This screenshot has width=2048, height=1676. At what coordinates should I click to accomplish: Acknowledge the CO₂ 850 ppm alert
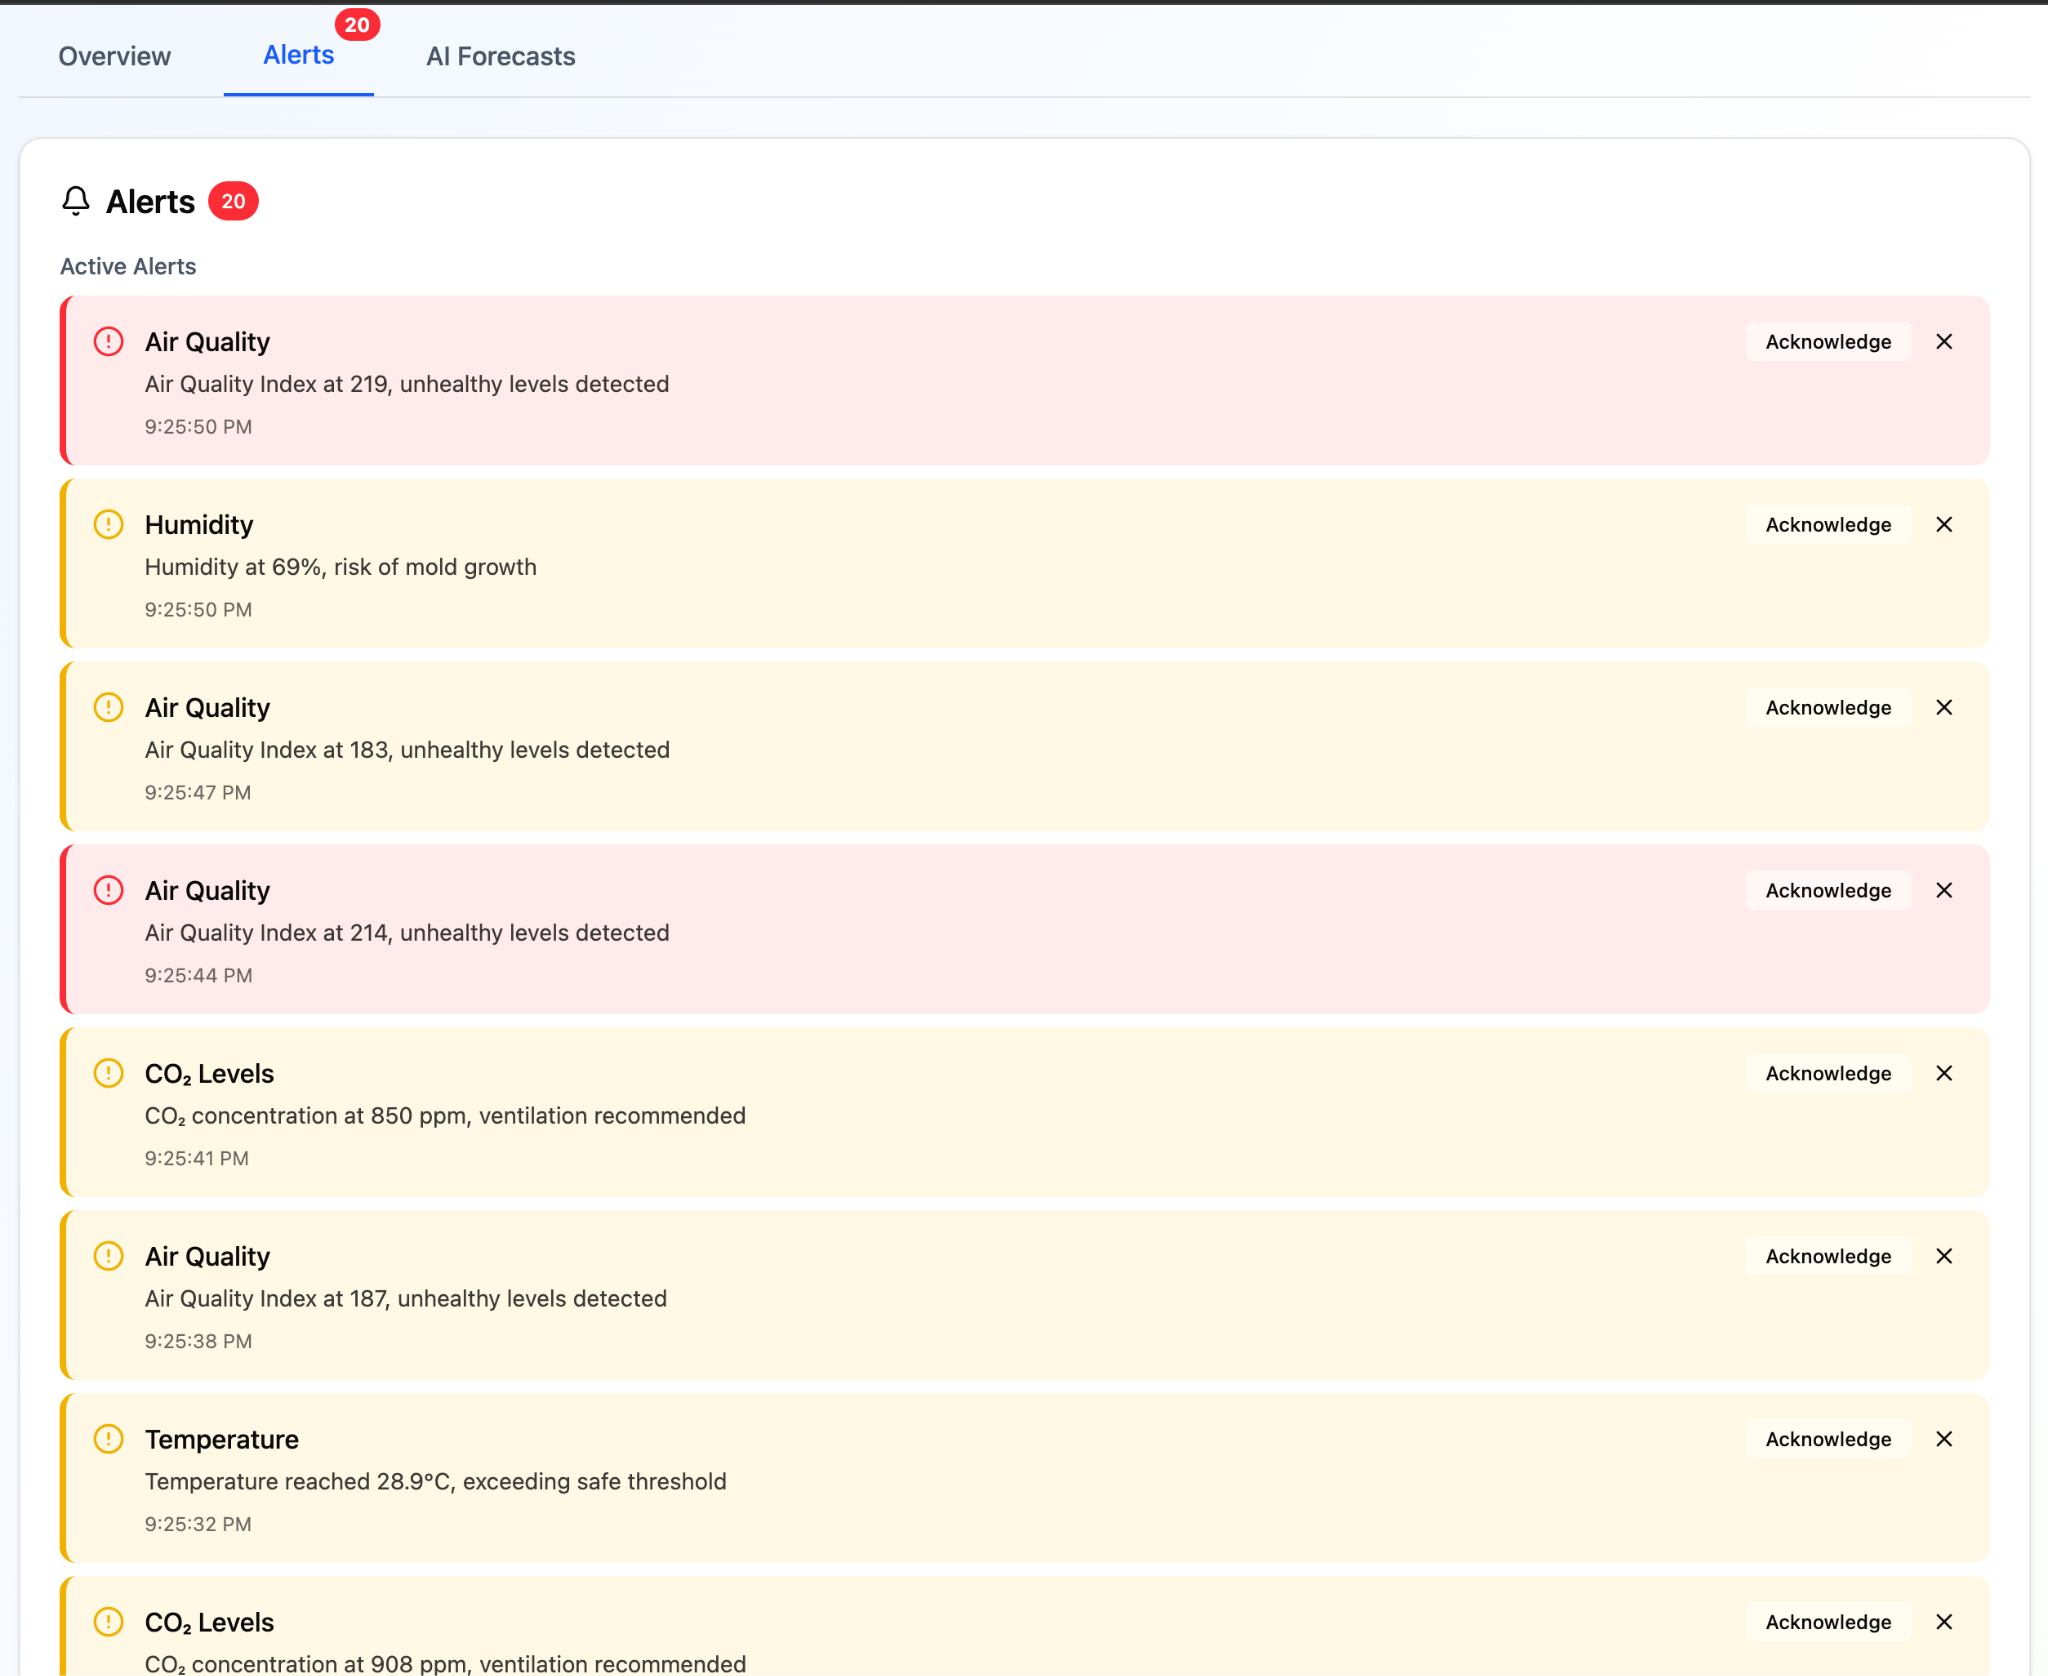[1827, 1074]
